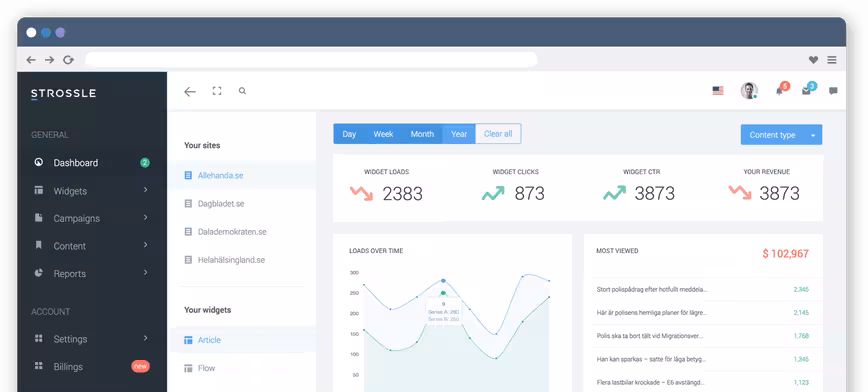This screenshot has width=868, height=392.
Task: Expand the Widgets sidebar menu
Action: (92, 191)
